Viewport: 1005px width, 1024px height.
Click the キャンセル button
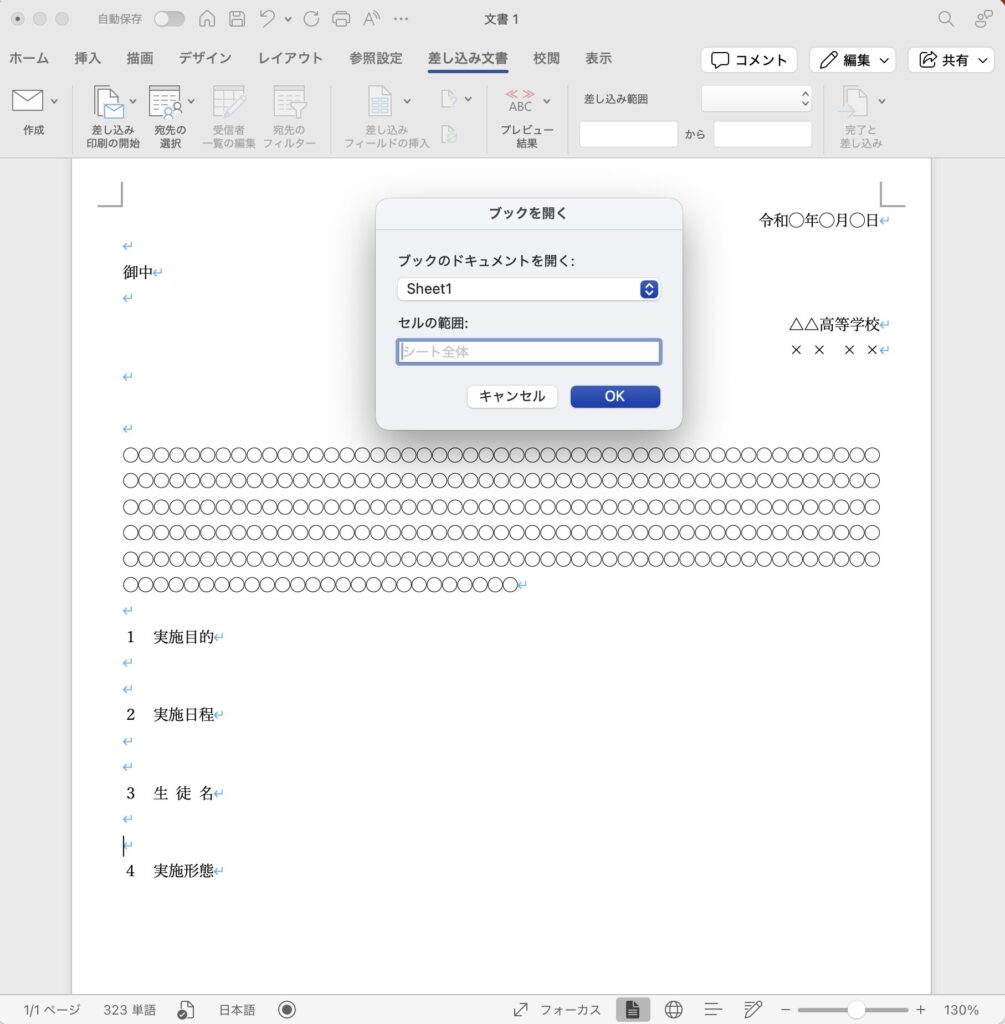[512, 396]
